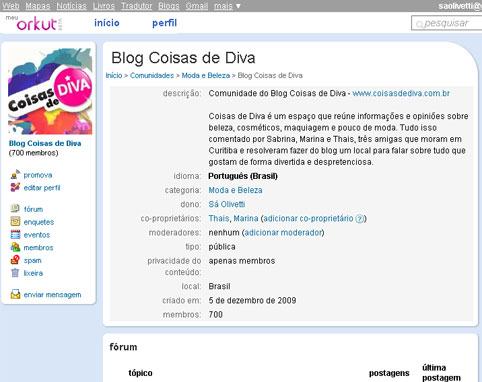Open co-owner Thais profile link
482x382 pixels.
pyautogui.click(x=219, y=218)
